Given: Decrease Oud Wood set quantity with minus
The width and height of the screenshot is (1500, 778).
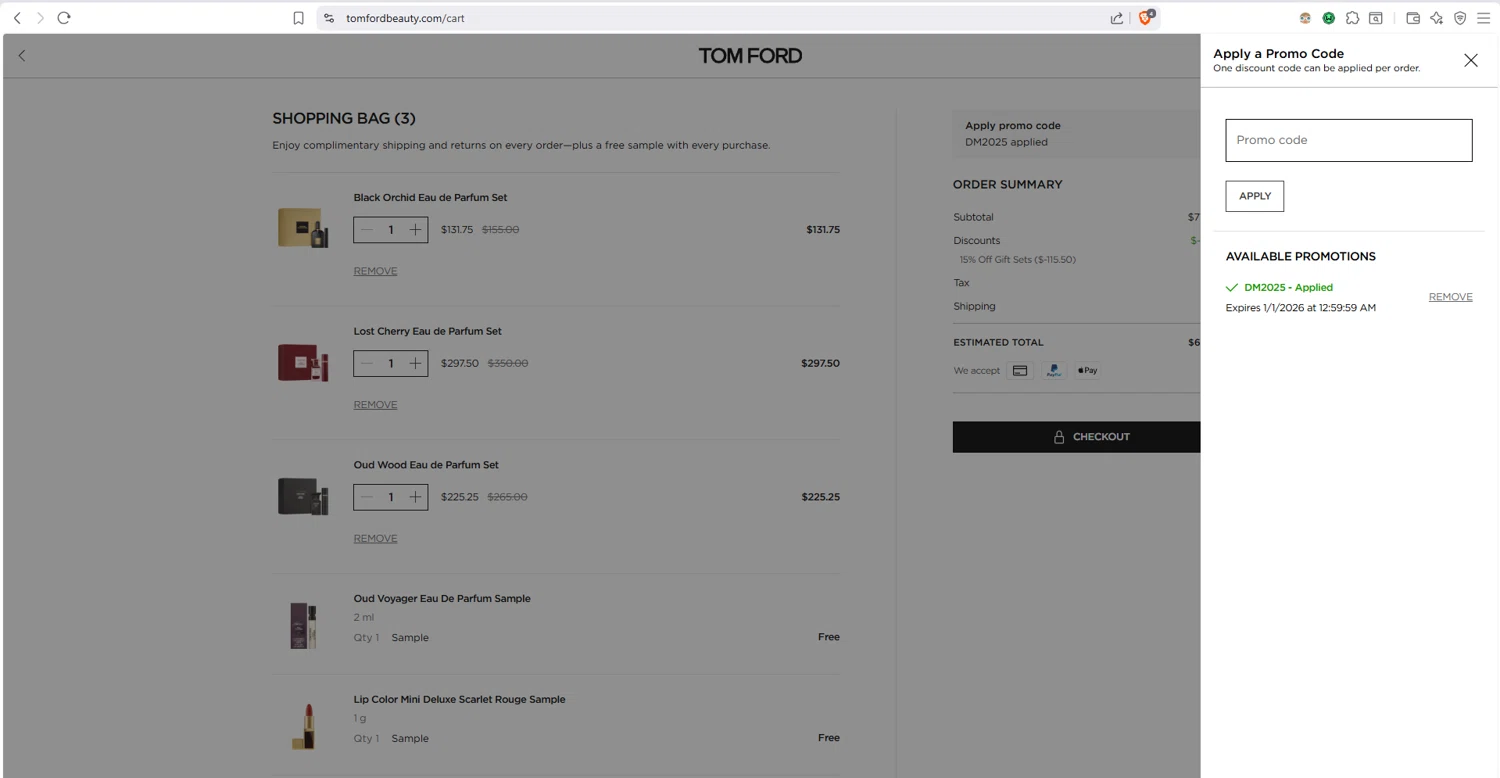Looking at the screenshot, I should coord(366,497).
